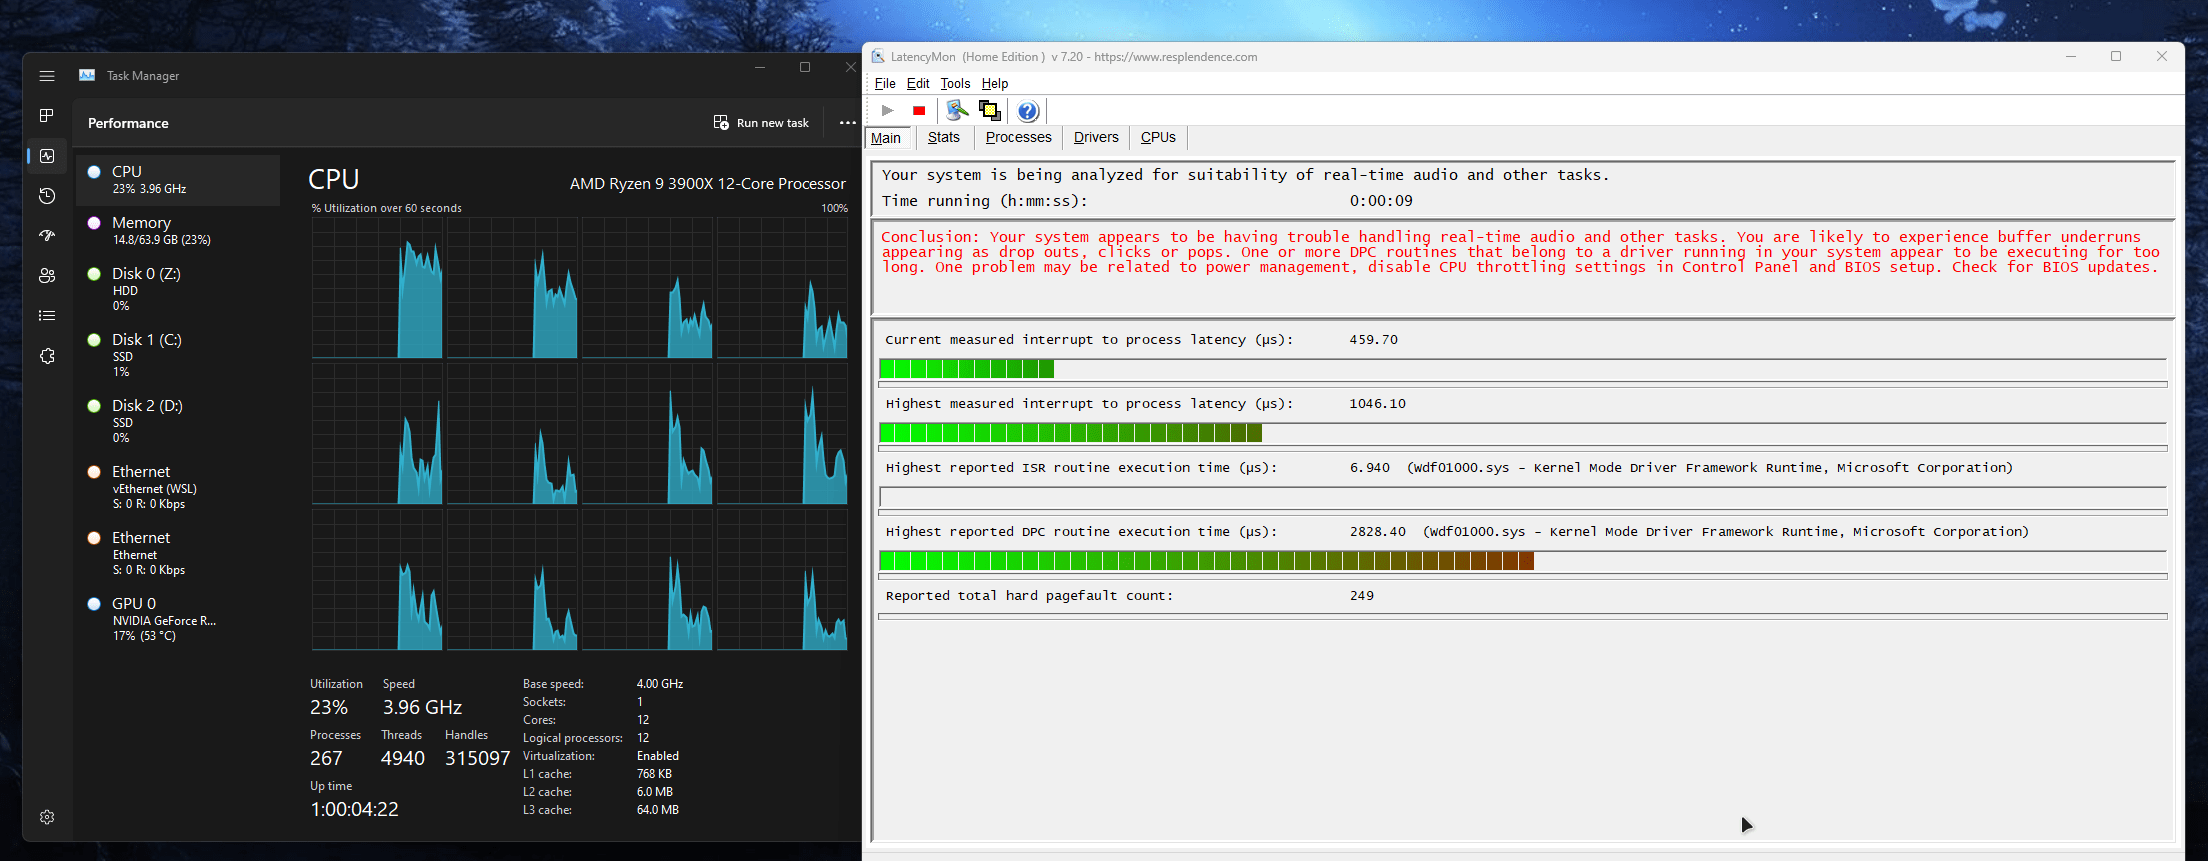Select vEthernet (WSL) Ethernet entry

click(x=178, y=487)
